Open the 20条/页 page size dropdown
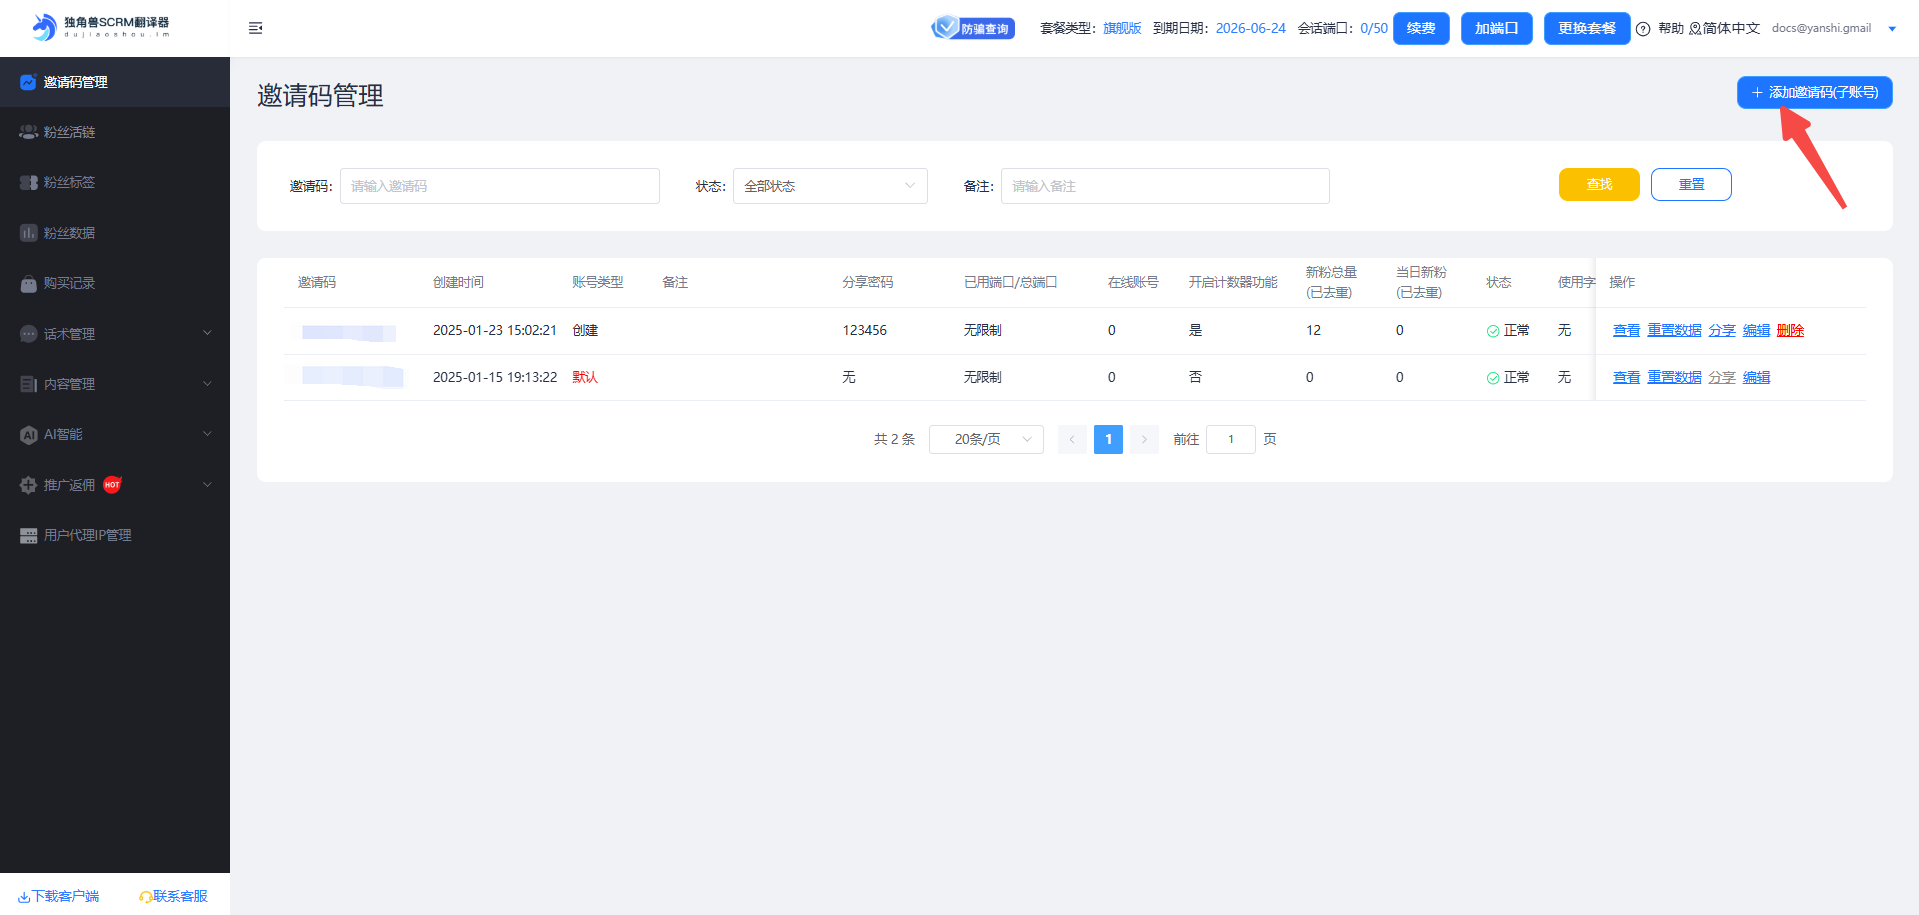This screenshot has height=915, width=1919. click(x=985, y=439)
